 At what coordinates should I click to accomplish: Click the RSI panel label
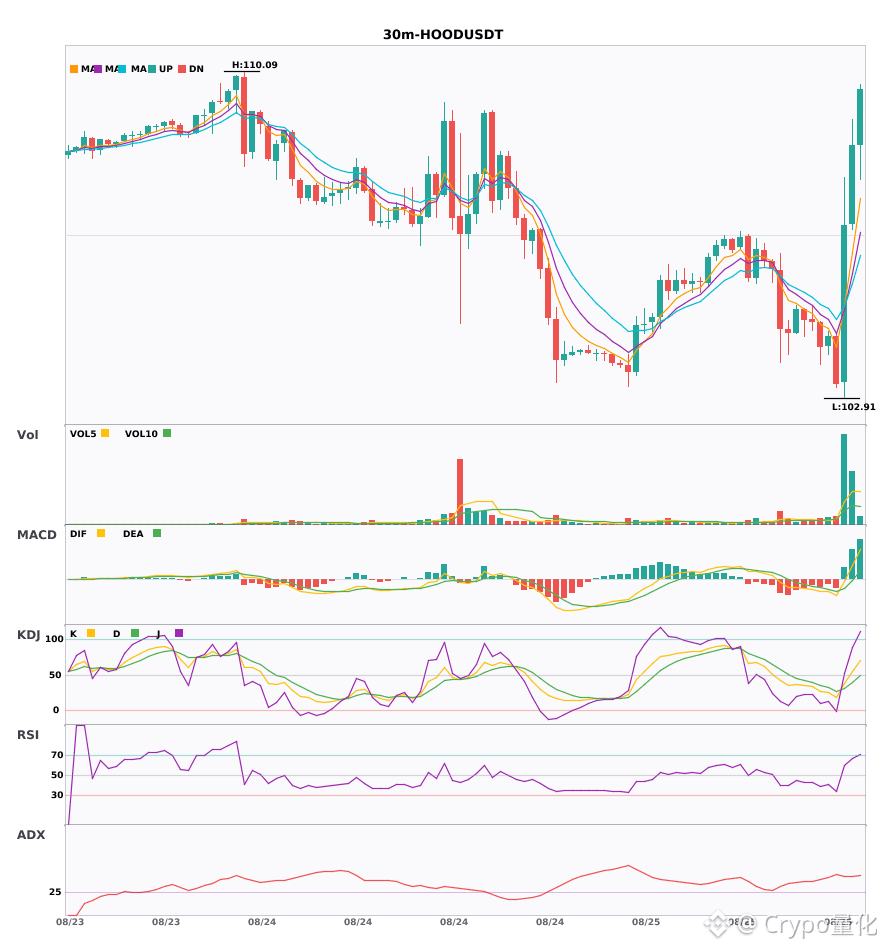click(x=28, y=735)
